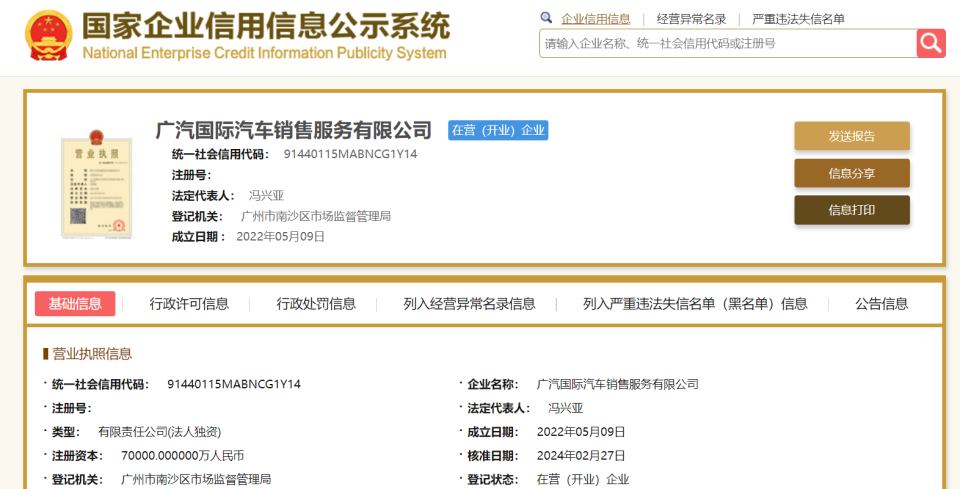Click the 登记状态 value 在营（开业）企业

583,480
